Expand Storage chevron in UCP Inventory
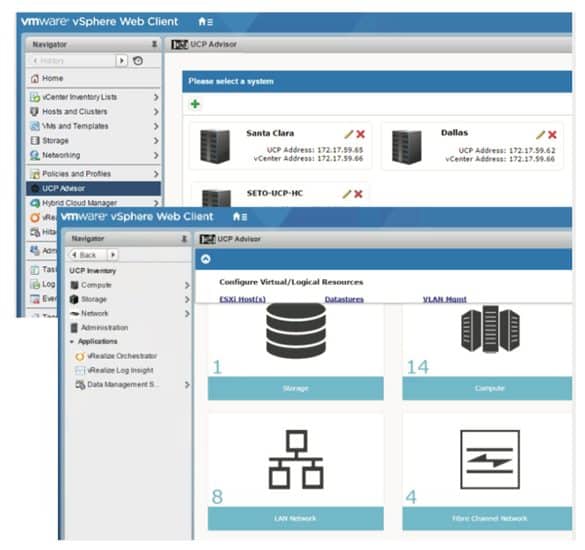585x550 pixels. pyautogui.click(x=187, y=300)
